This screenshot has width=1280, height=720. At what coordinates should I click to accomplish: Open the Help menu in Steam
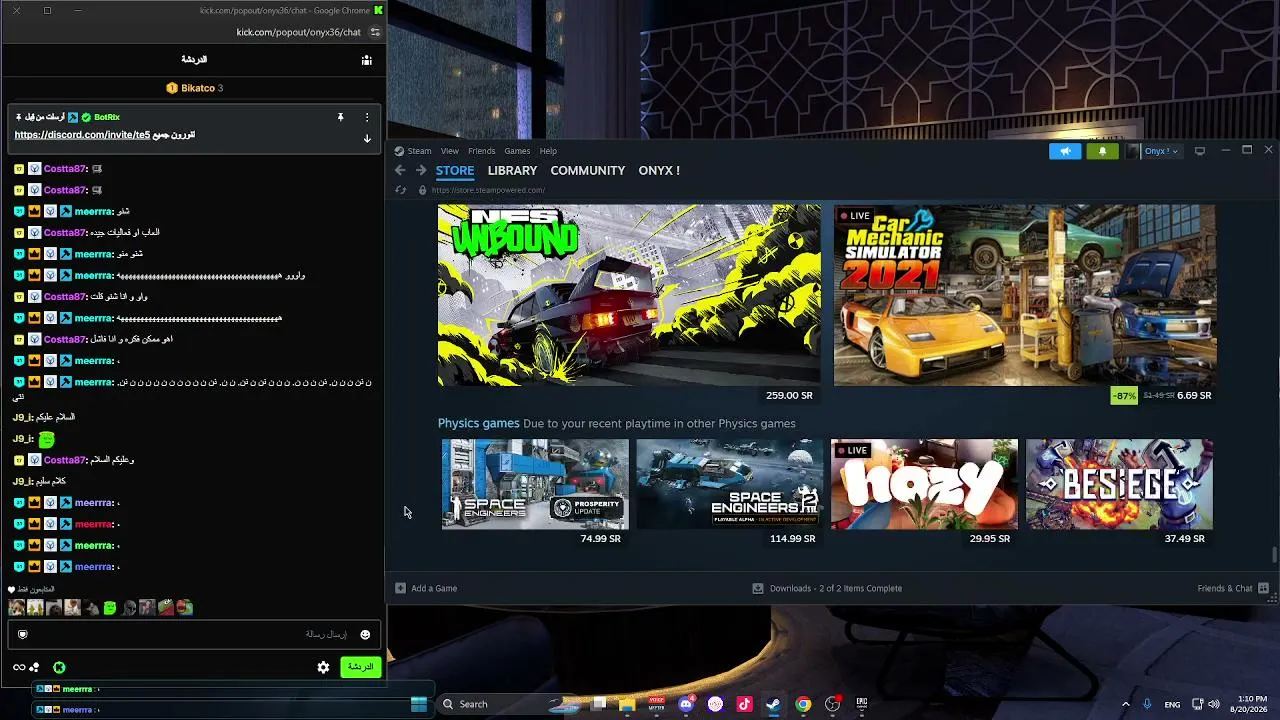(x=548, y=151)
